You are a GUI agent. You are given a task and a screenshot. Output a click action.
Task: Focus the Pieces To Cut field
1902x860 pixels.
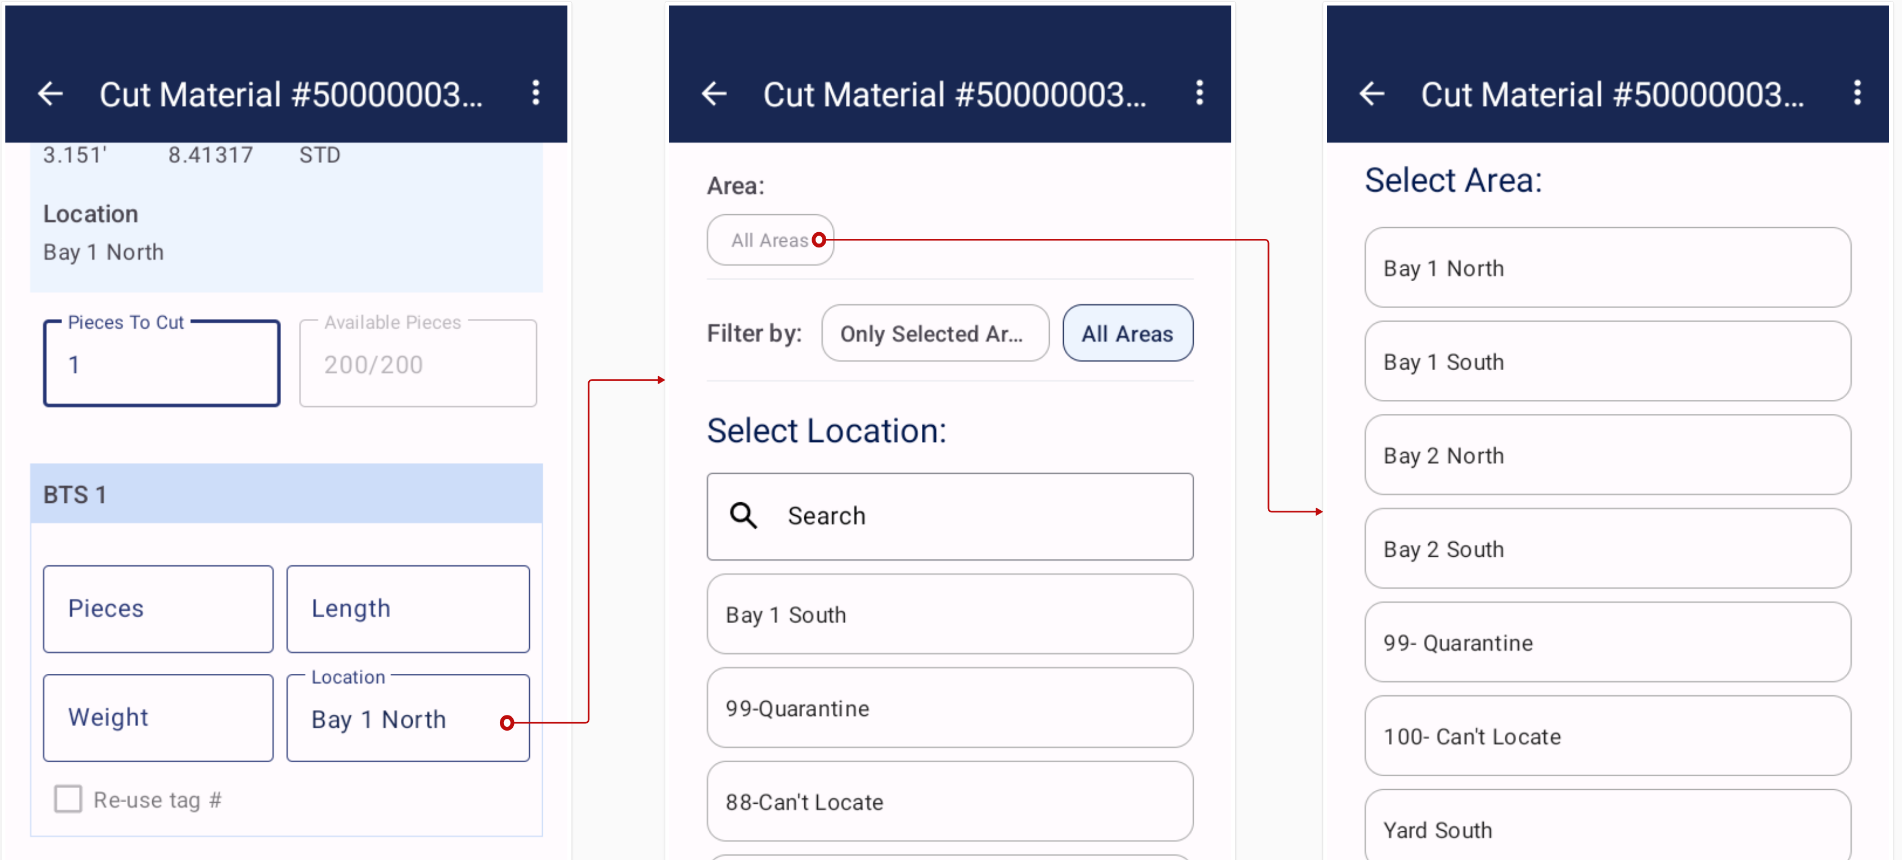click(162, 363)
